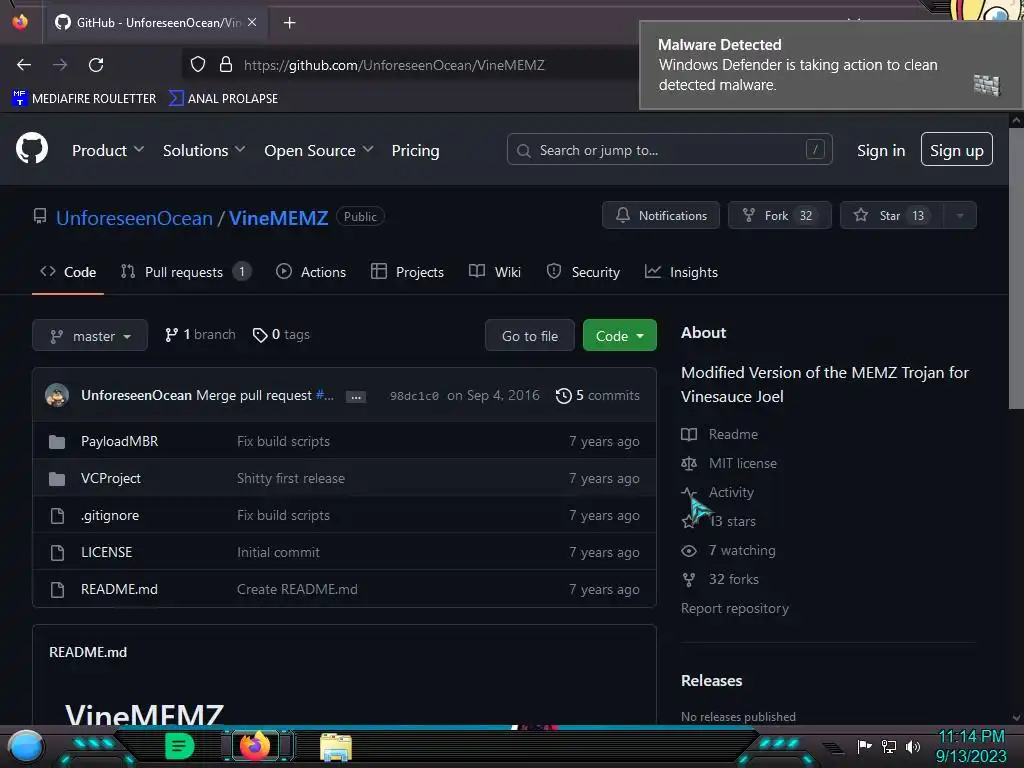This screenshot has width=1024, height=768.
Task: Expand the Open Source menu
Action: [319, 150]
